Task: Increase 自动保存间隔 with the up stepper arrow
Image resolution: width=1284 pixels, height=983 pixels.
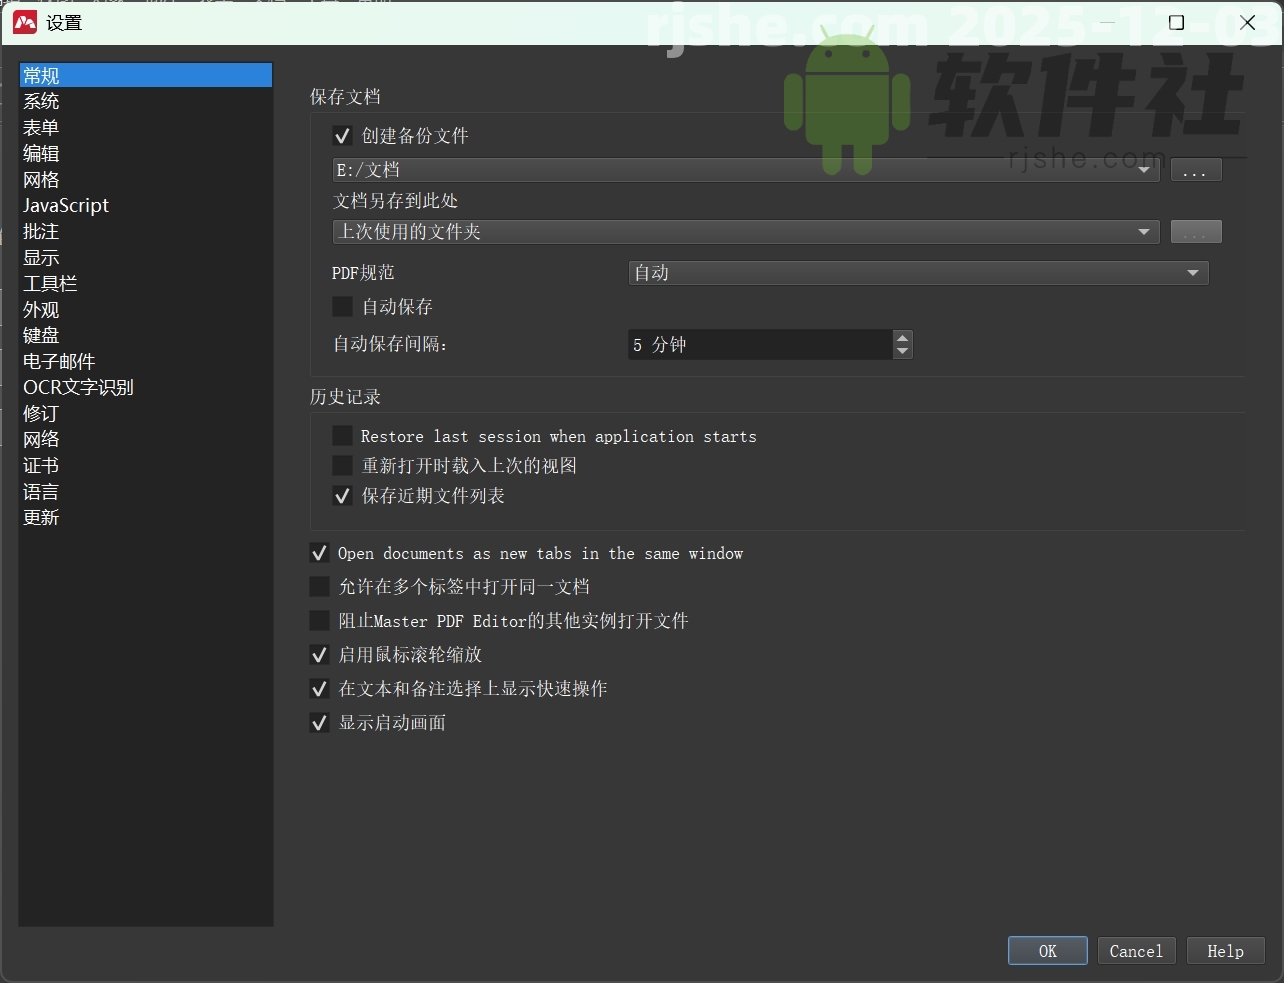Action: pos(902,338)
